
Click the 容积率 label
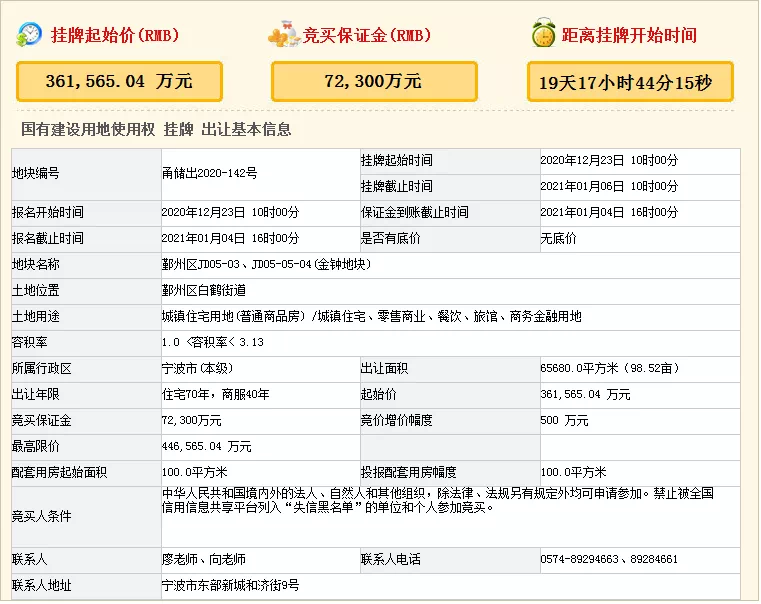pyautogui.click(x=30, y=343)
